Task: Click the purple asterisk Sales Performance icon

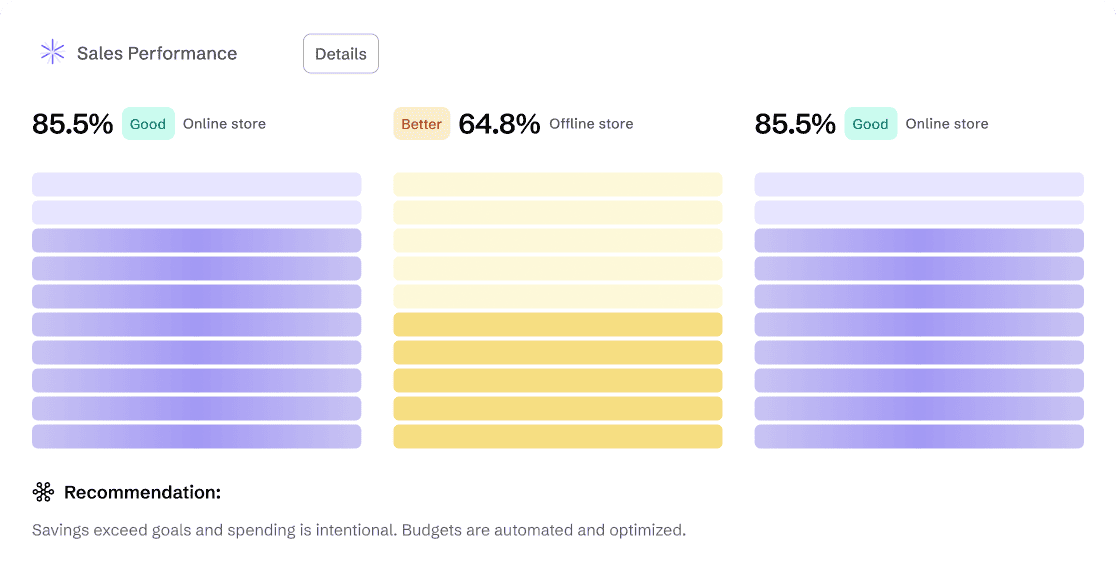Action: click(52, 53)
